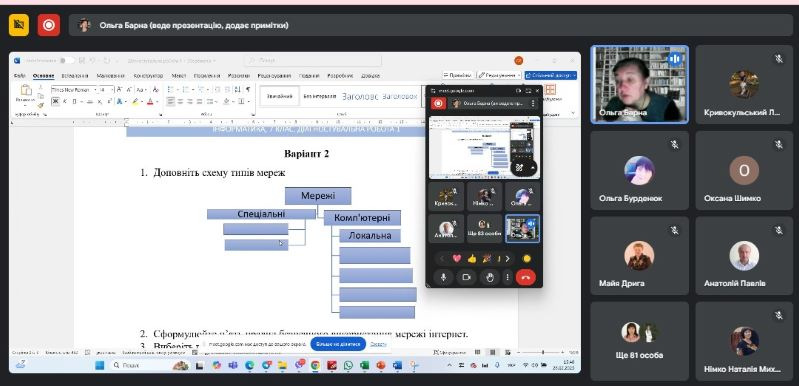The width and height of the screenshot is (799, 386).
Task: Show next reactions with right chevron
Action: pyautogui.click(x=508, y=259)
